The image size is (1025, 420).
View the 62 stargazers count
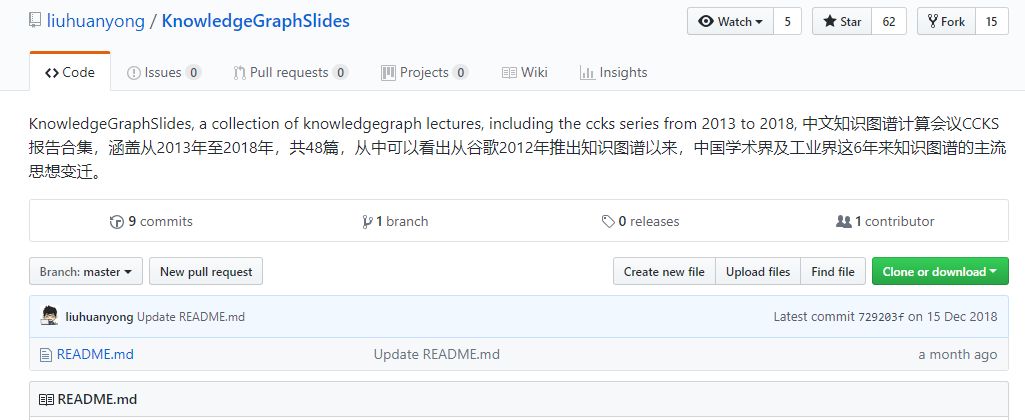pos(889,22)
